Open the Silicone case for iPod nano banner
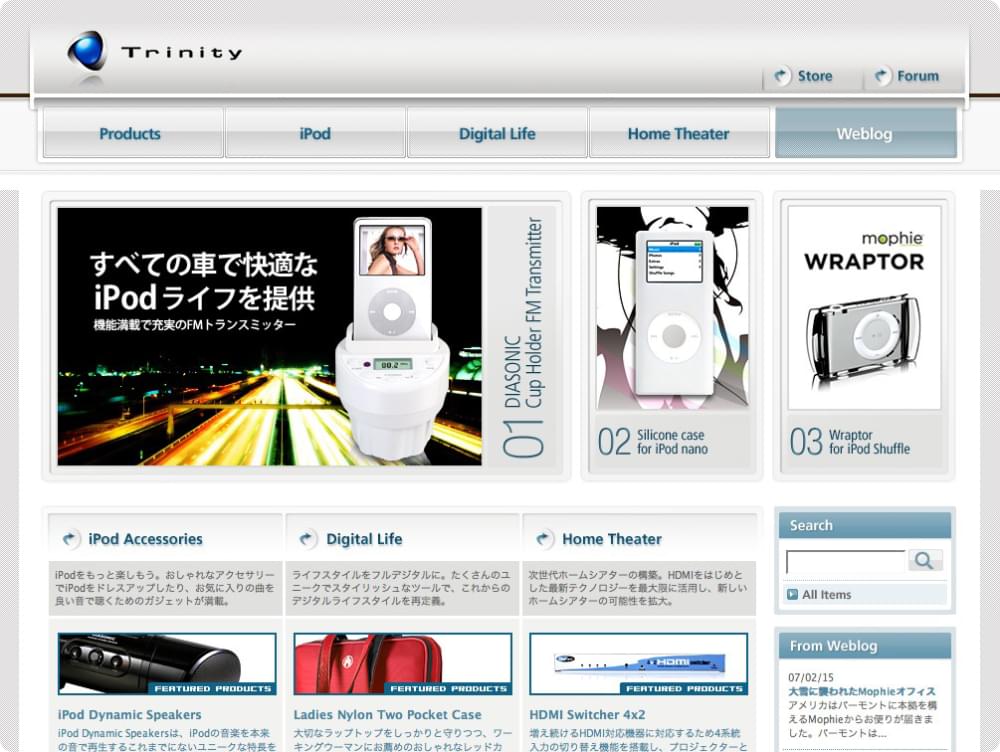Screen dimensions: 1000x752 pos(672,336)
